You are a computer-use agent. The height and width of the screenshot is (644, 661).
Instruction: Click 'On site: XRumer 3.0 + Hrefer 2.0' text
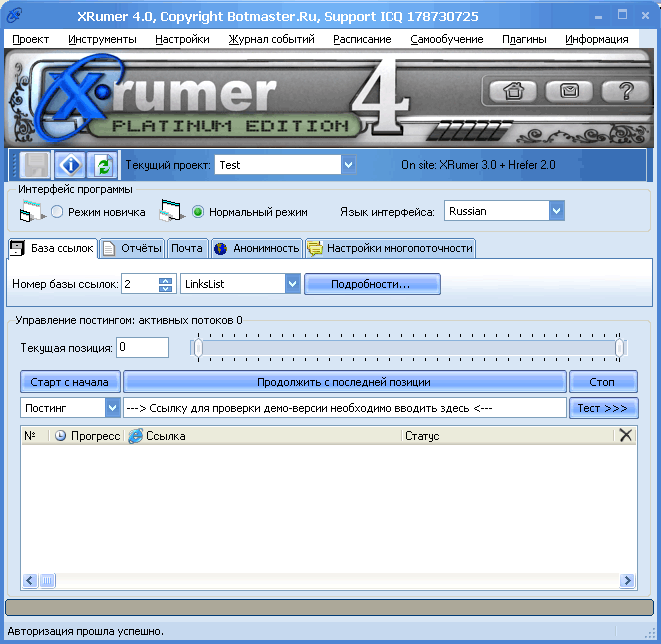coord(478,165)
